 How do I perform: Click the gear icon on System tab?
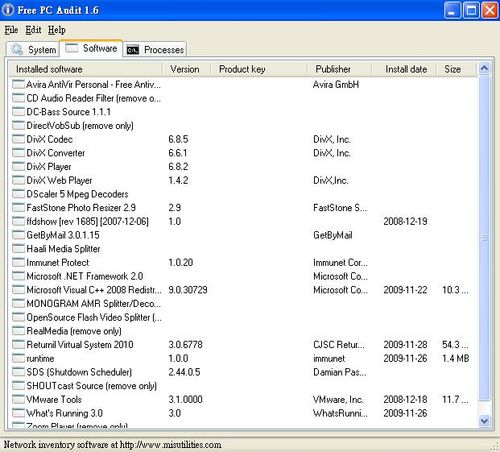[16, 50]
